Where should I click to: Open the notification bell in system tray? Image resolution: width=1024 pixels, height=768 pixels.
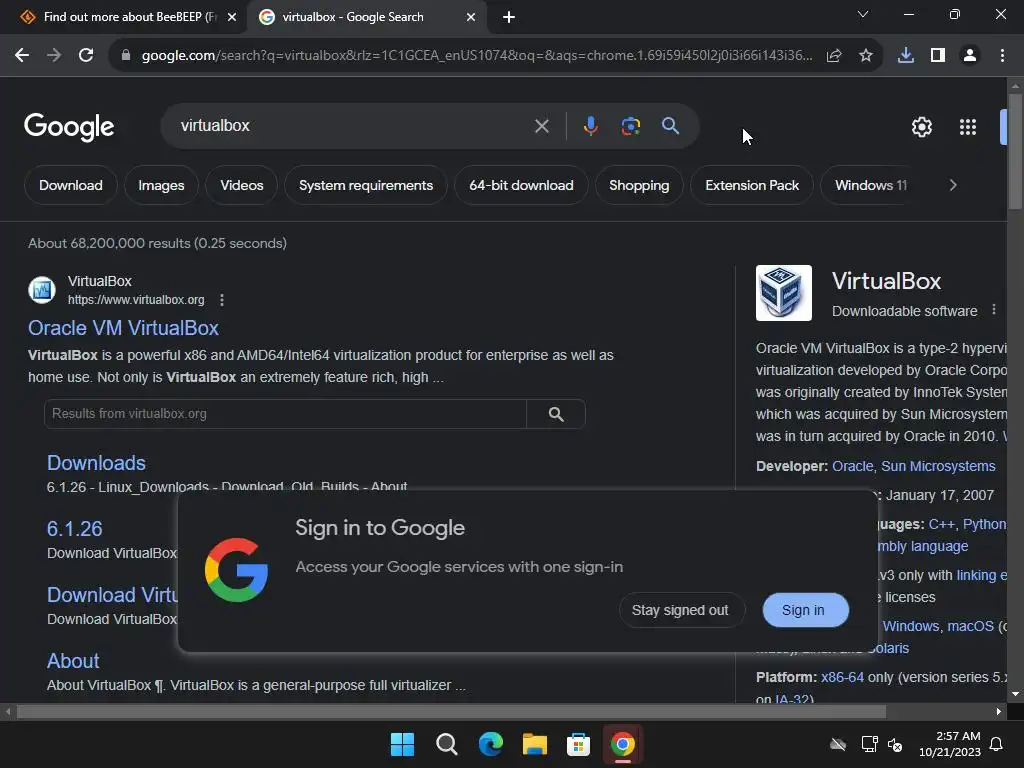tap(997, 744)
